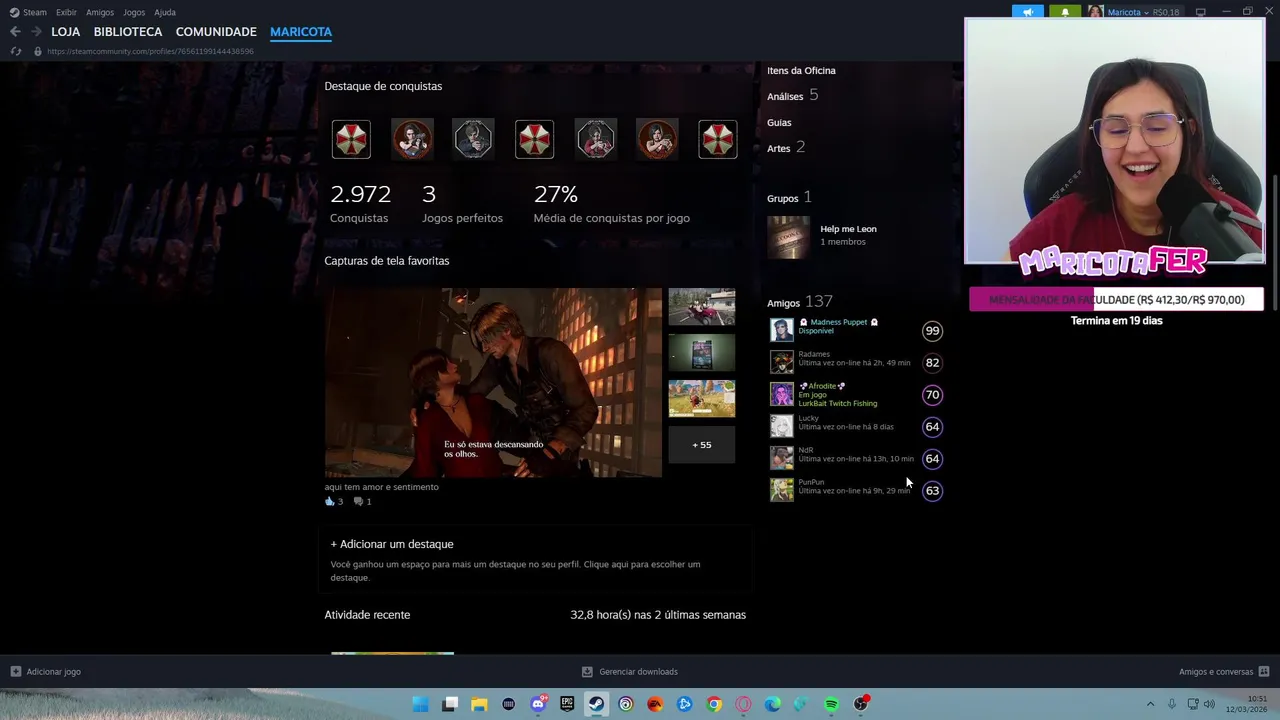Click the Help me Leon group avatar

(x=788, y=237)
